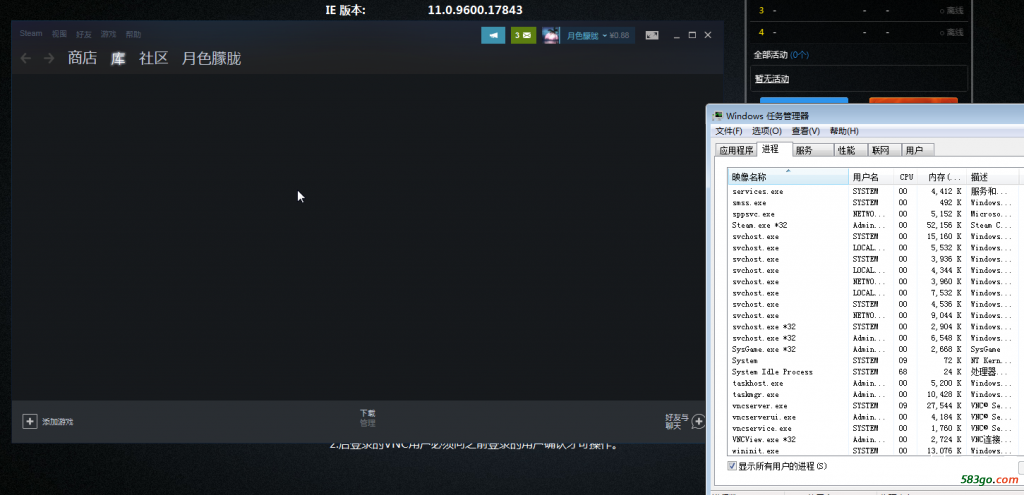Sort processes by 映像名称 column
This screenshot has width=1024, height=495.
pos(788,177)
